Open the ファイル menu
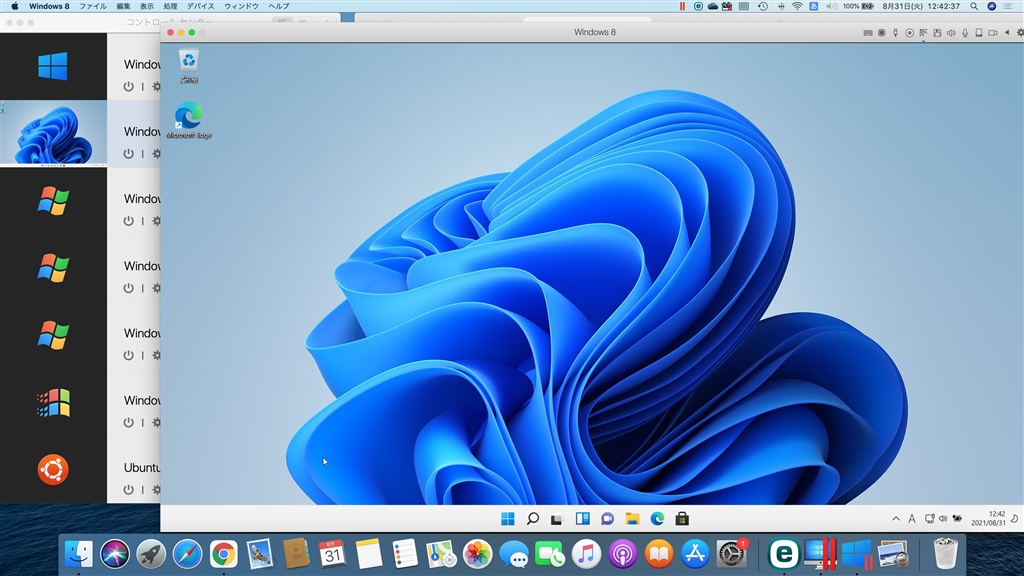Screen dimensions: 1024x576 point(93,6)
